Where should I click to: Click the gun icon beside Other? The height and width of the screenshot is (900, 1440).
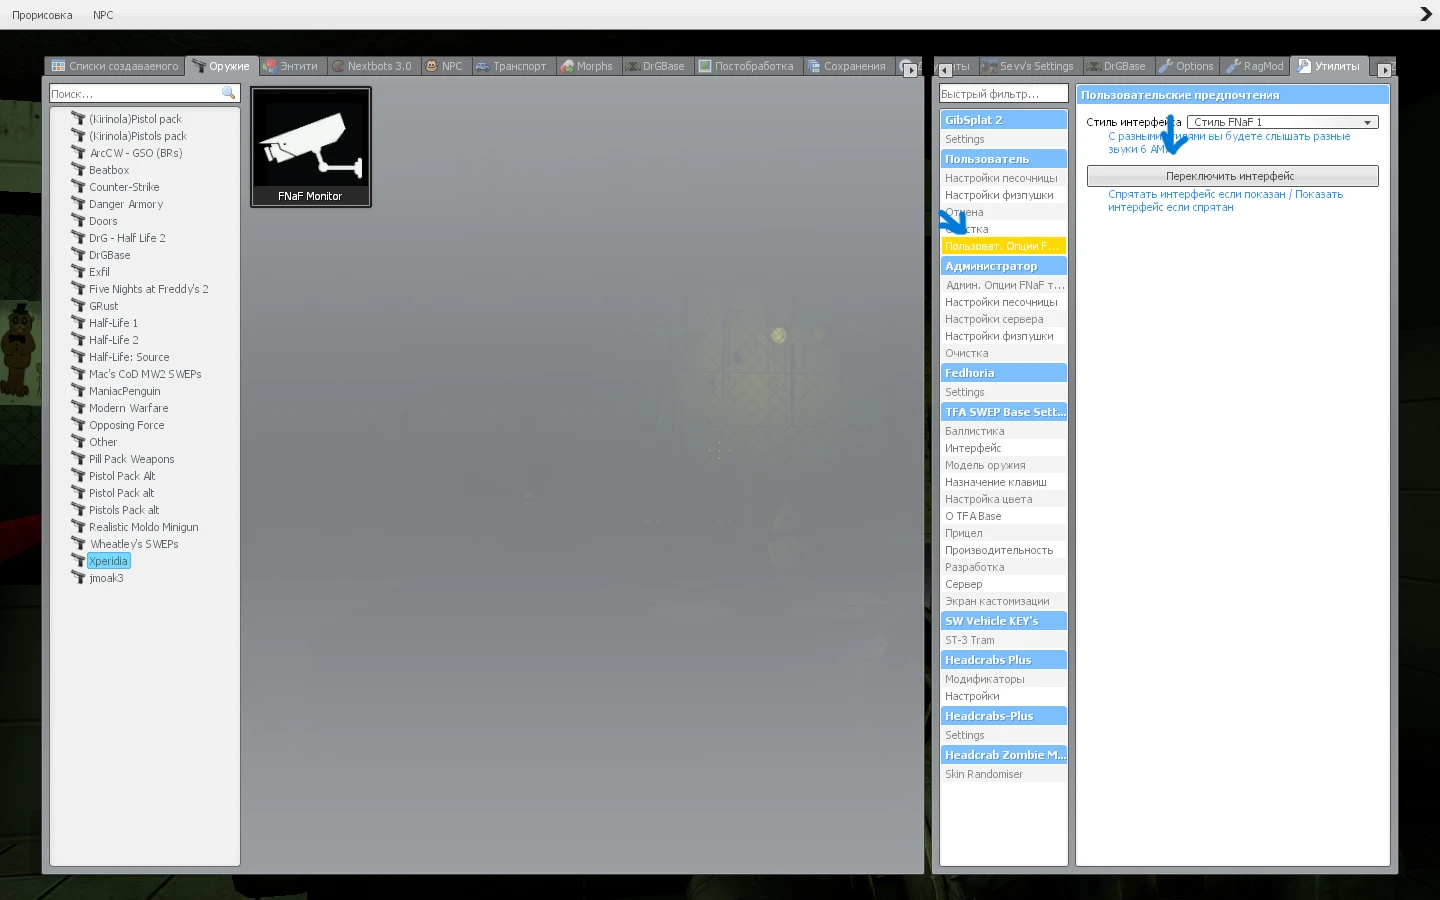tap(78, 442)
